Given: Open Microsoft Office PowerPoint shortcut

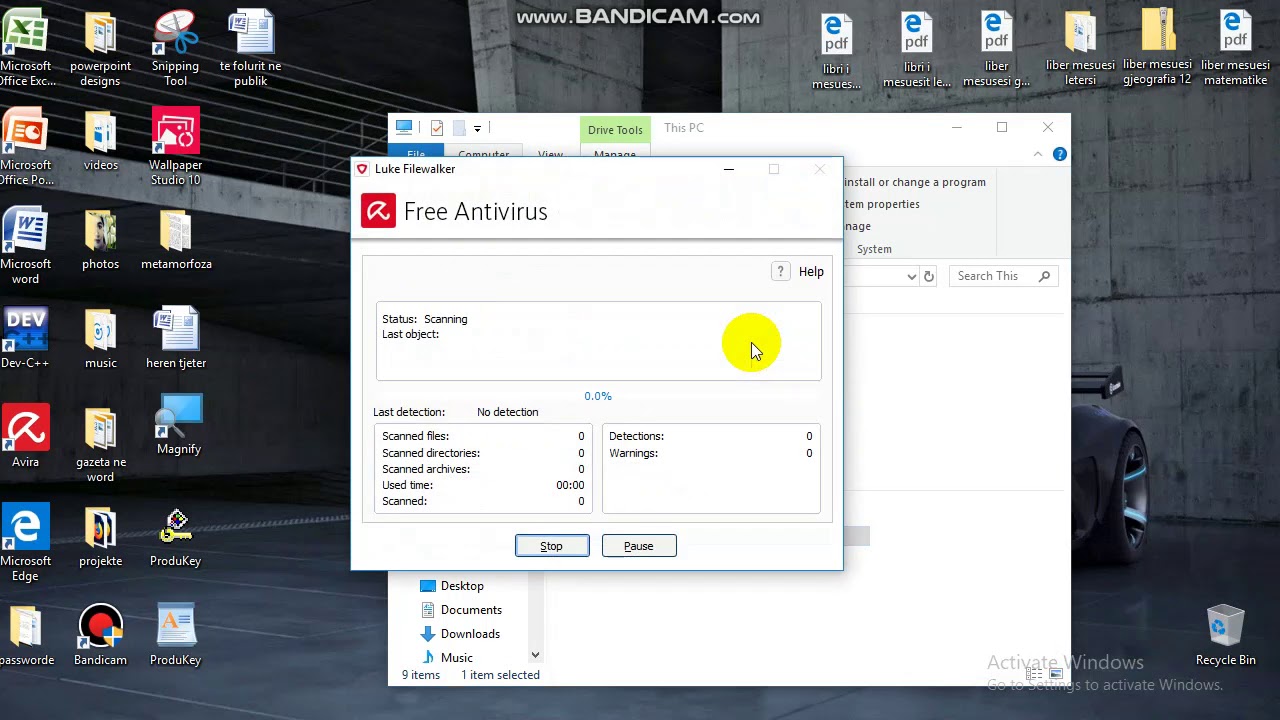Looking at the screenshot, I should [26, 147].
